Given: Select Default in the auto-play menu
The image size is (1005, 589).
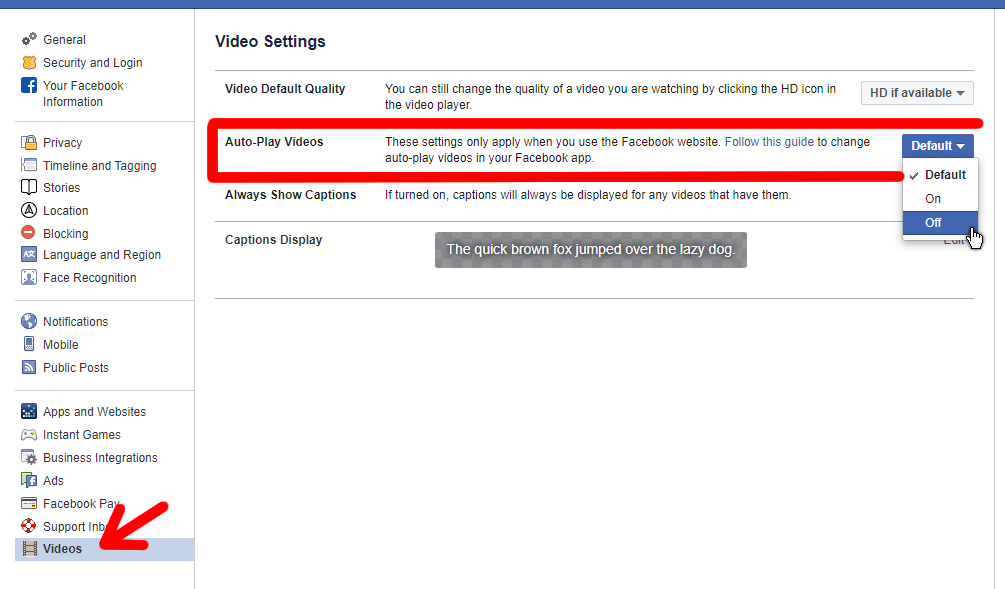Looking at the screenshot, I should pos(940,175).
